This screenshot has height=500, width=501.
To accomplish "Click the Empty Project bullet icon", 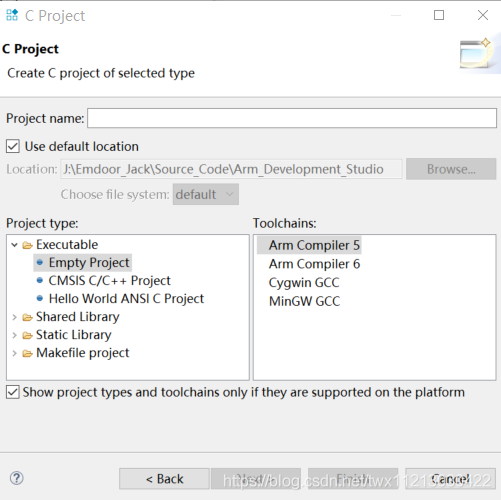I will pyautogui.click(x=40, y=263).
